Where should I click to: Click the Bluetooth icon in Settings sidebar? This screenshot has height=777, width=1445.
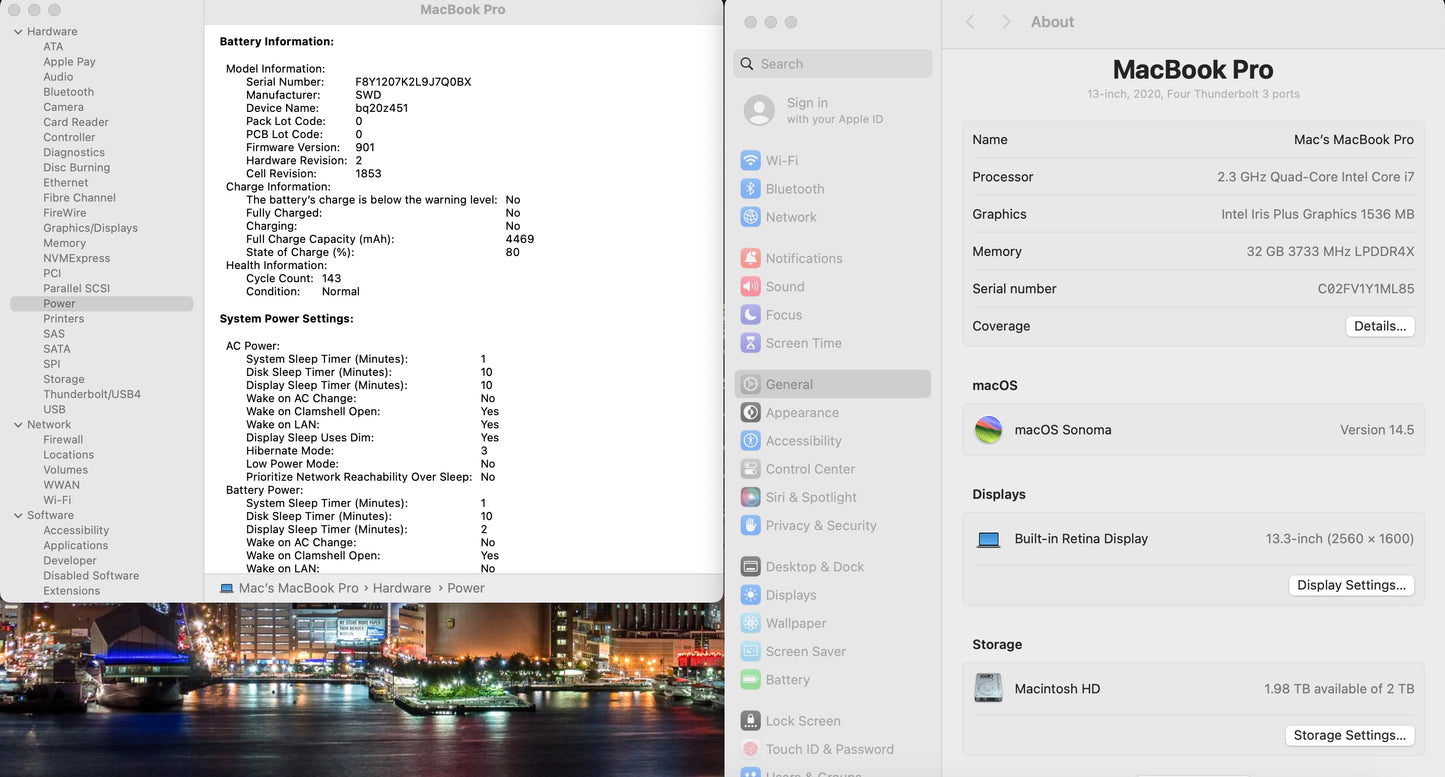pos(750,189)
